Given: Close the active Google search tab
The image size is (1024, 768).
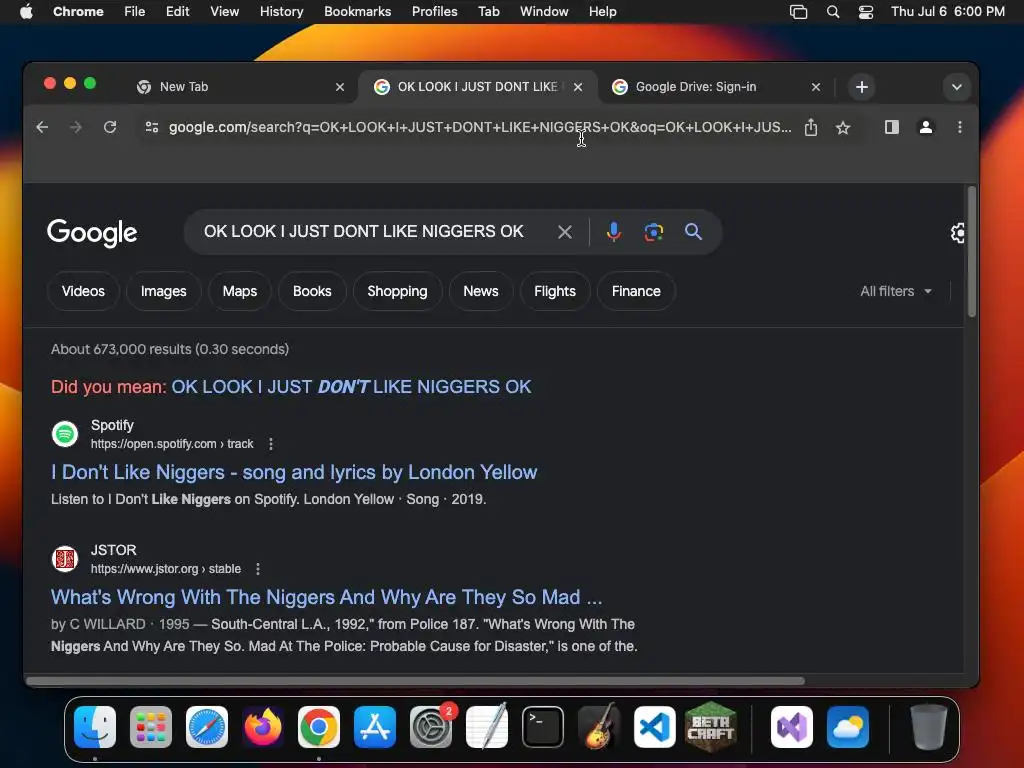Looking at the screenshot, I should [578, 87].
